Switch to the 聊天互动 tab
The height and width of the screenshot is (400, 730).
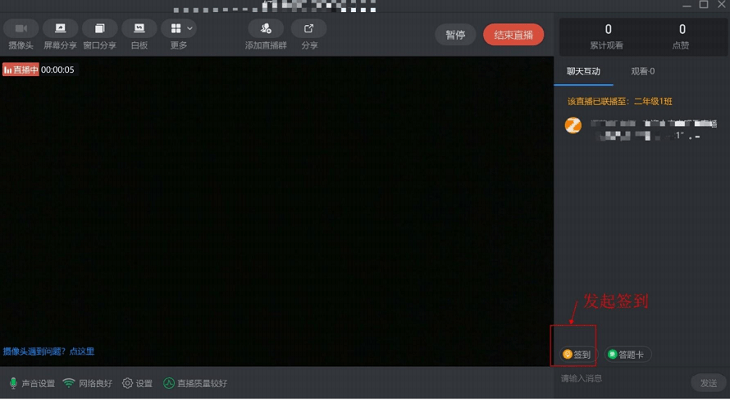pyautogui.click(x=583, y=72)
